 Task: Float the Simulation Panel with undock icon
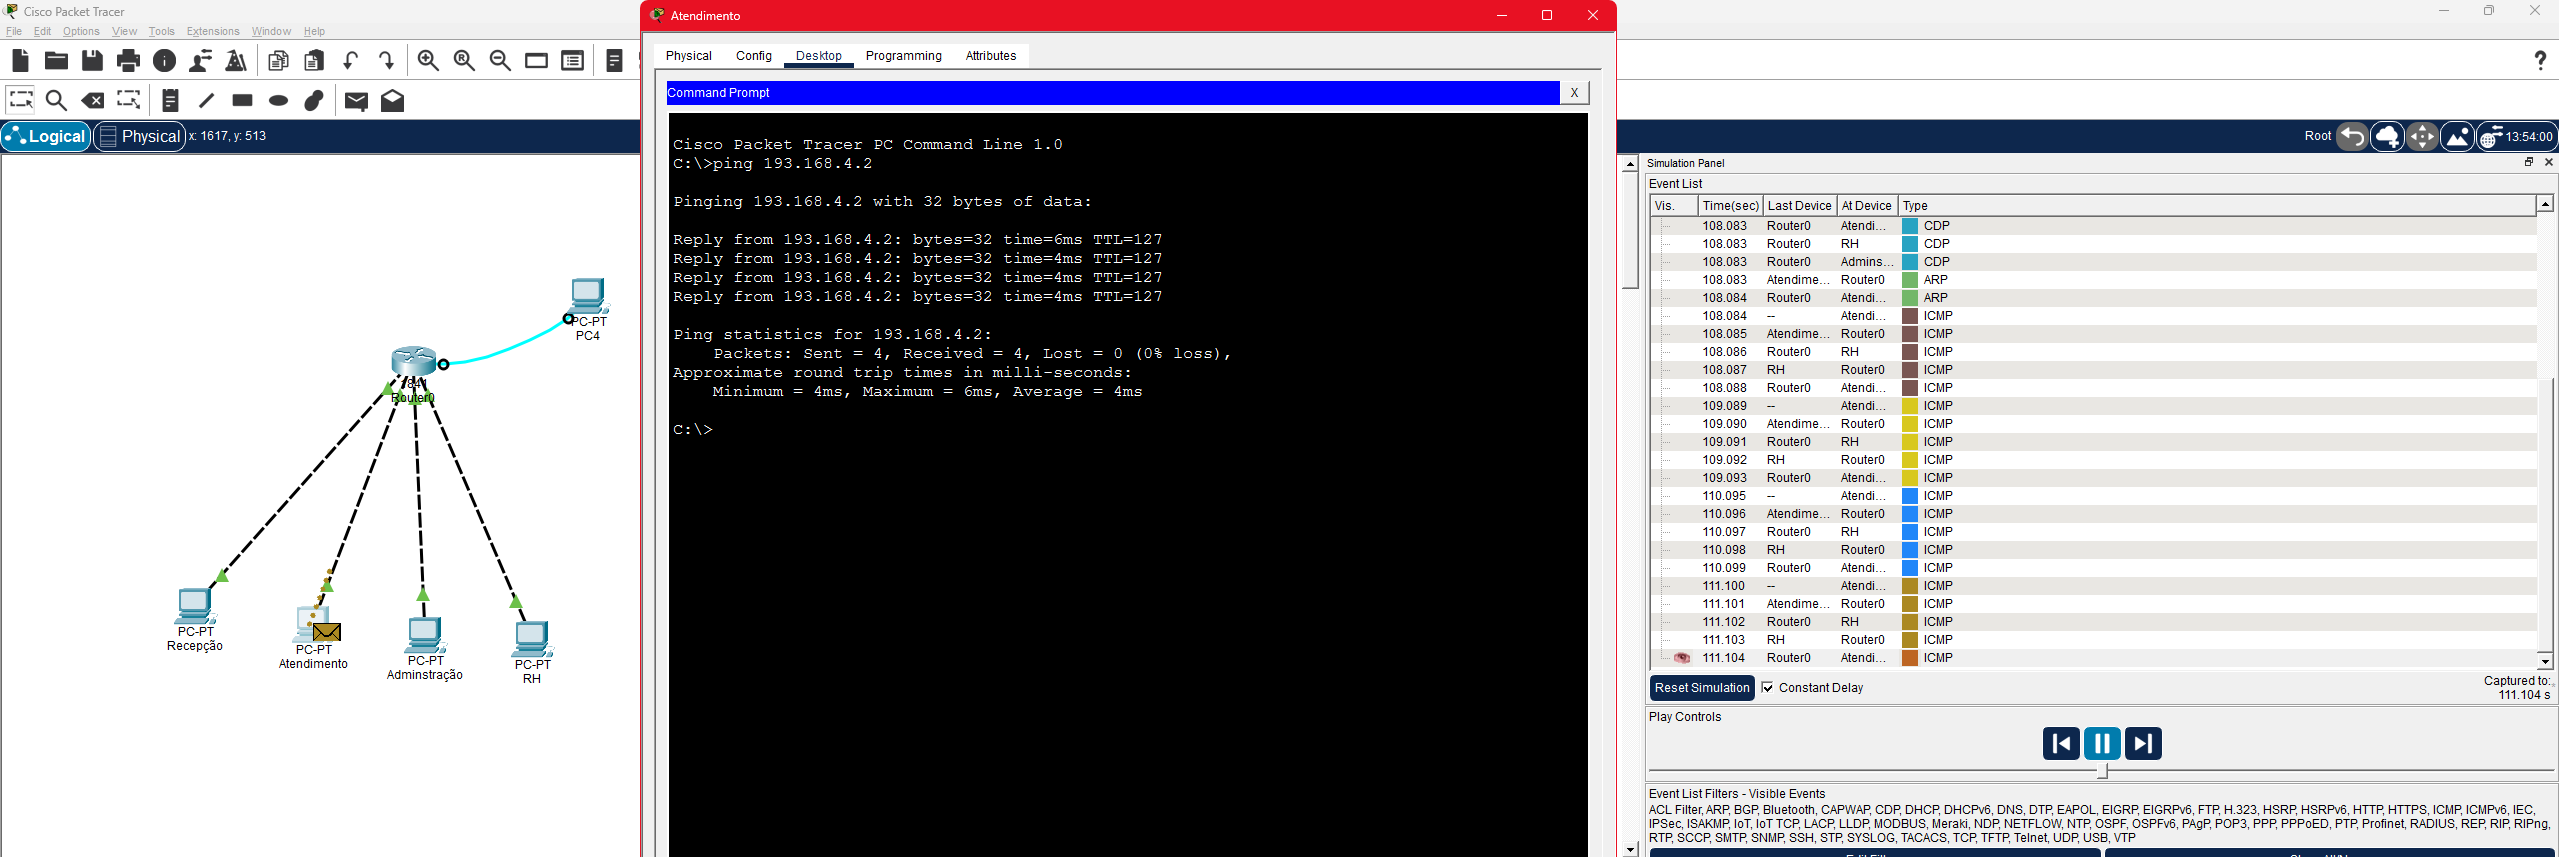click(x=2529, y=162)
